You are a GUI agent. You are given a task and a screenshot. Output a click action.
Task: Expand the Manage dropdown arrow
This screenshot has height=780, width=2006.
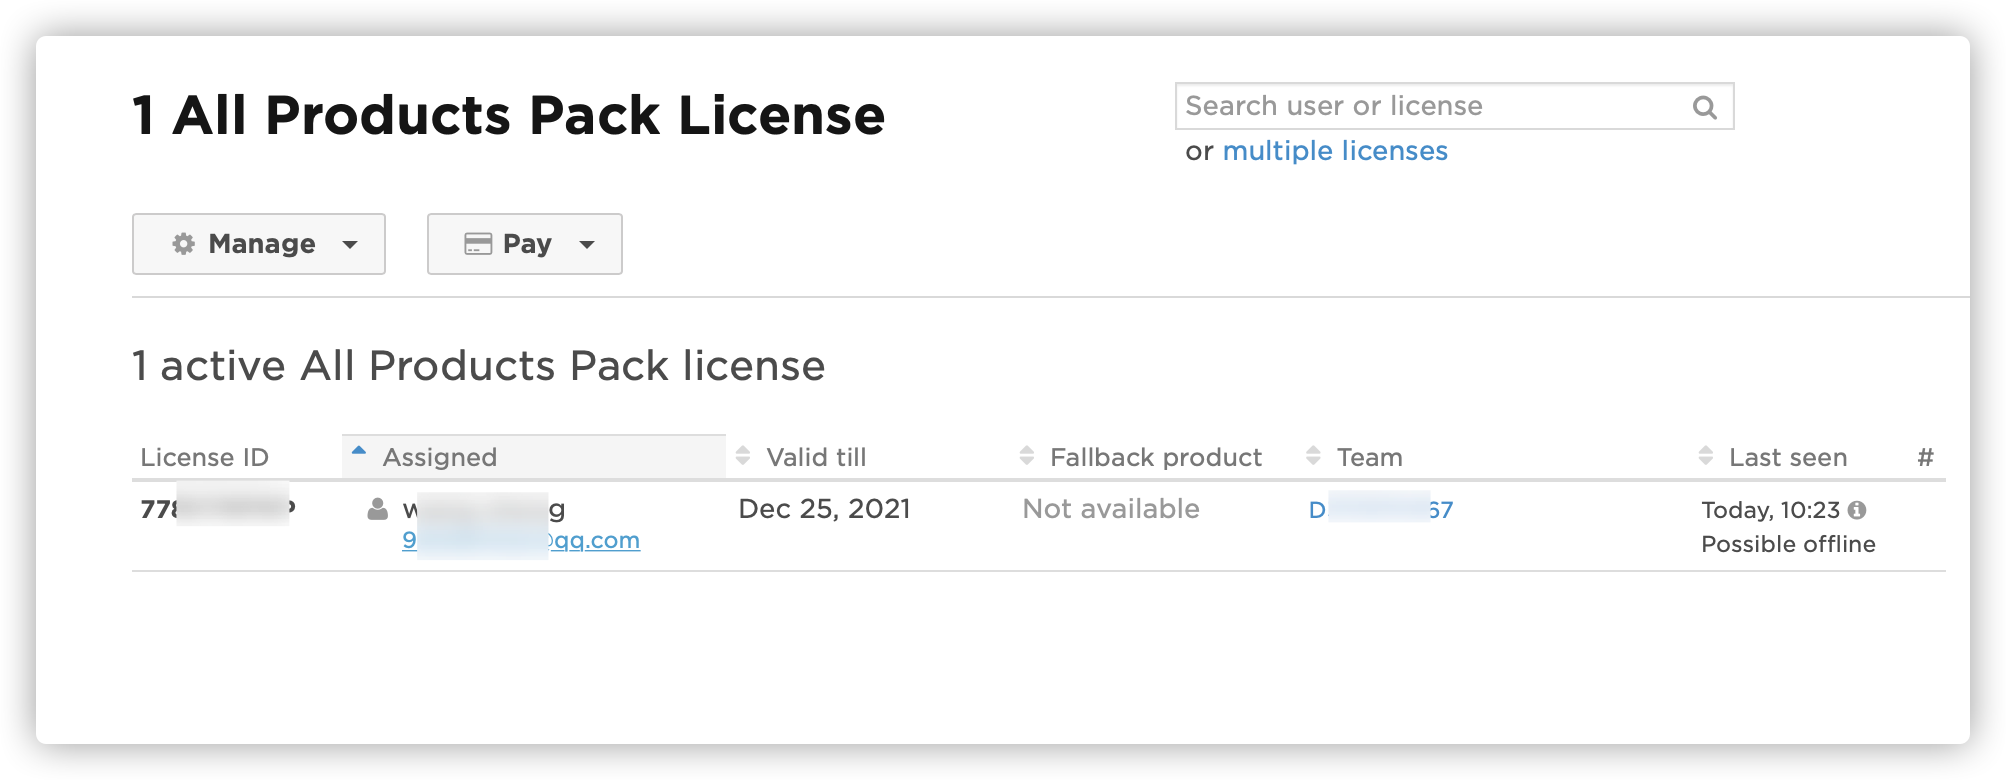(350, 245)
